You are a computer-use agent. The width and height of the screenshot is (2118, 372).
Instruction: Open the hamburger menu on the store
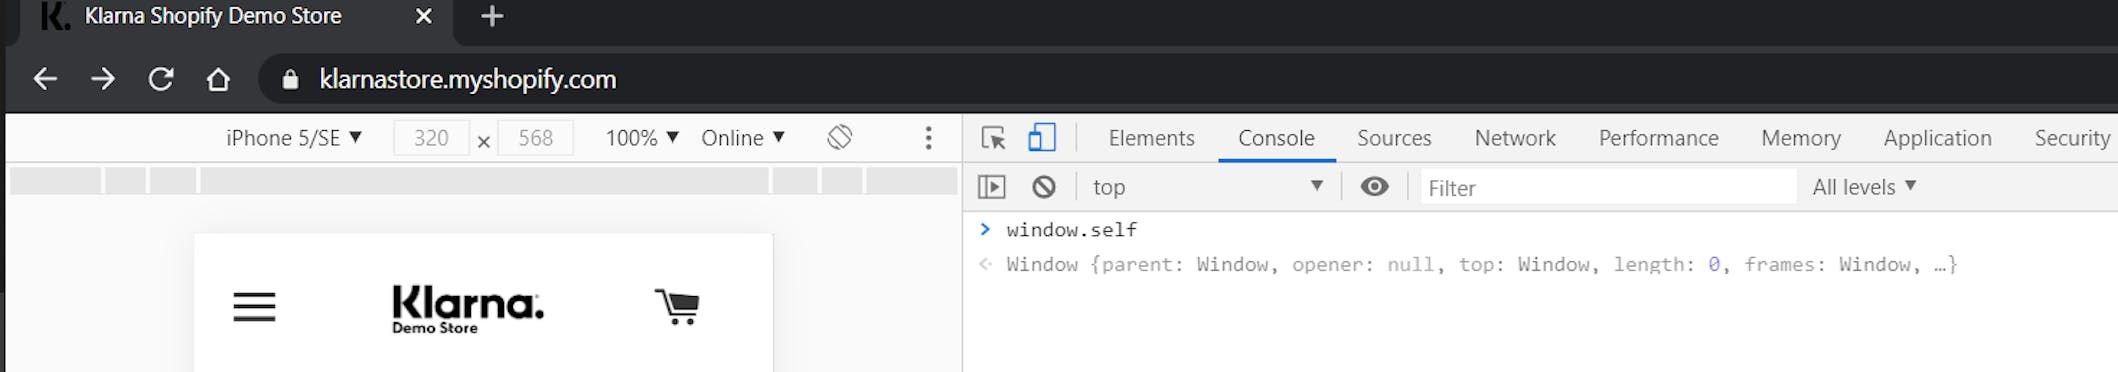pos(254,306)
